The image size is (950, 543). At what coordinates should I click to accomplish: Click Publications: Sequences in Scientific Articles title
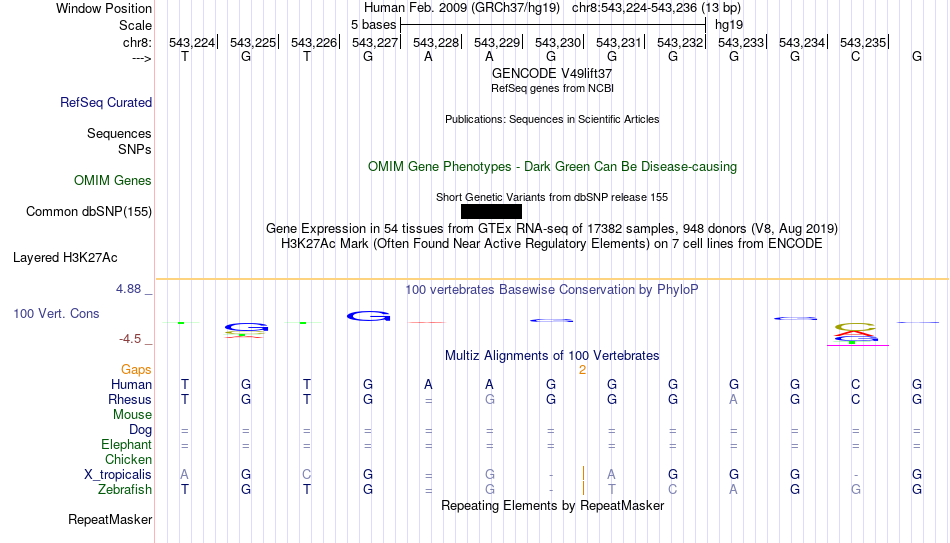552,119
